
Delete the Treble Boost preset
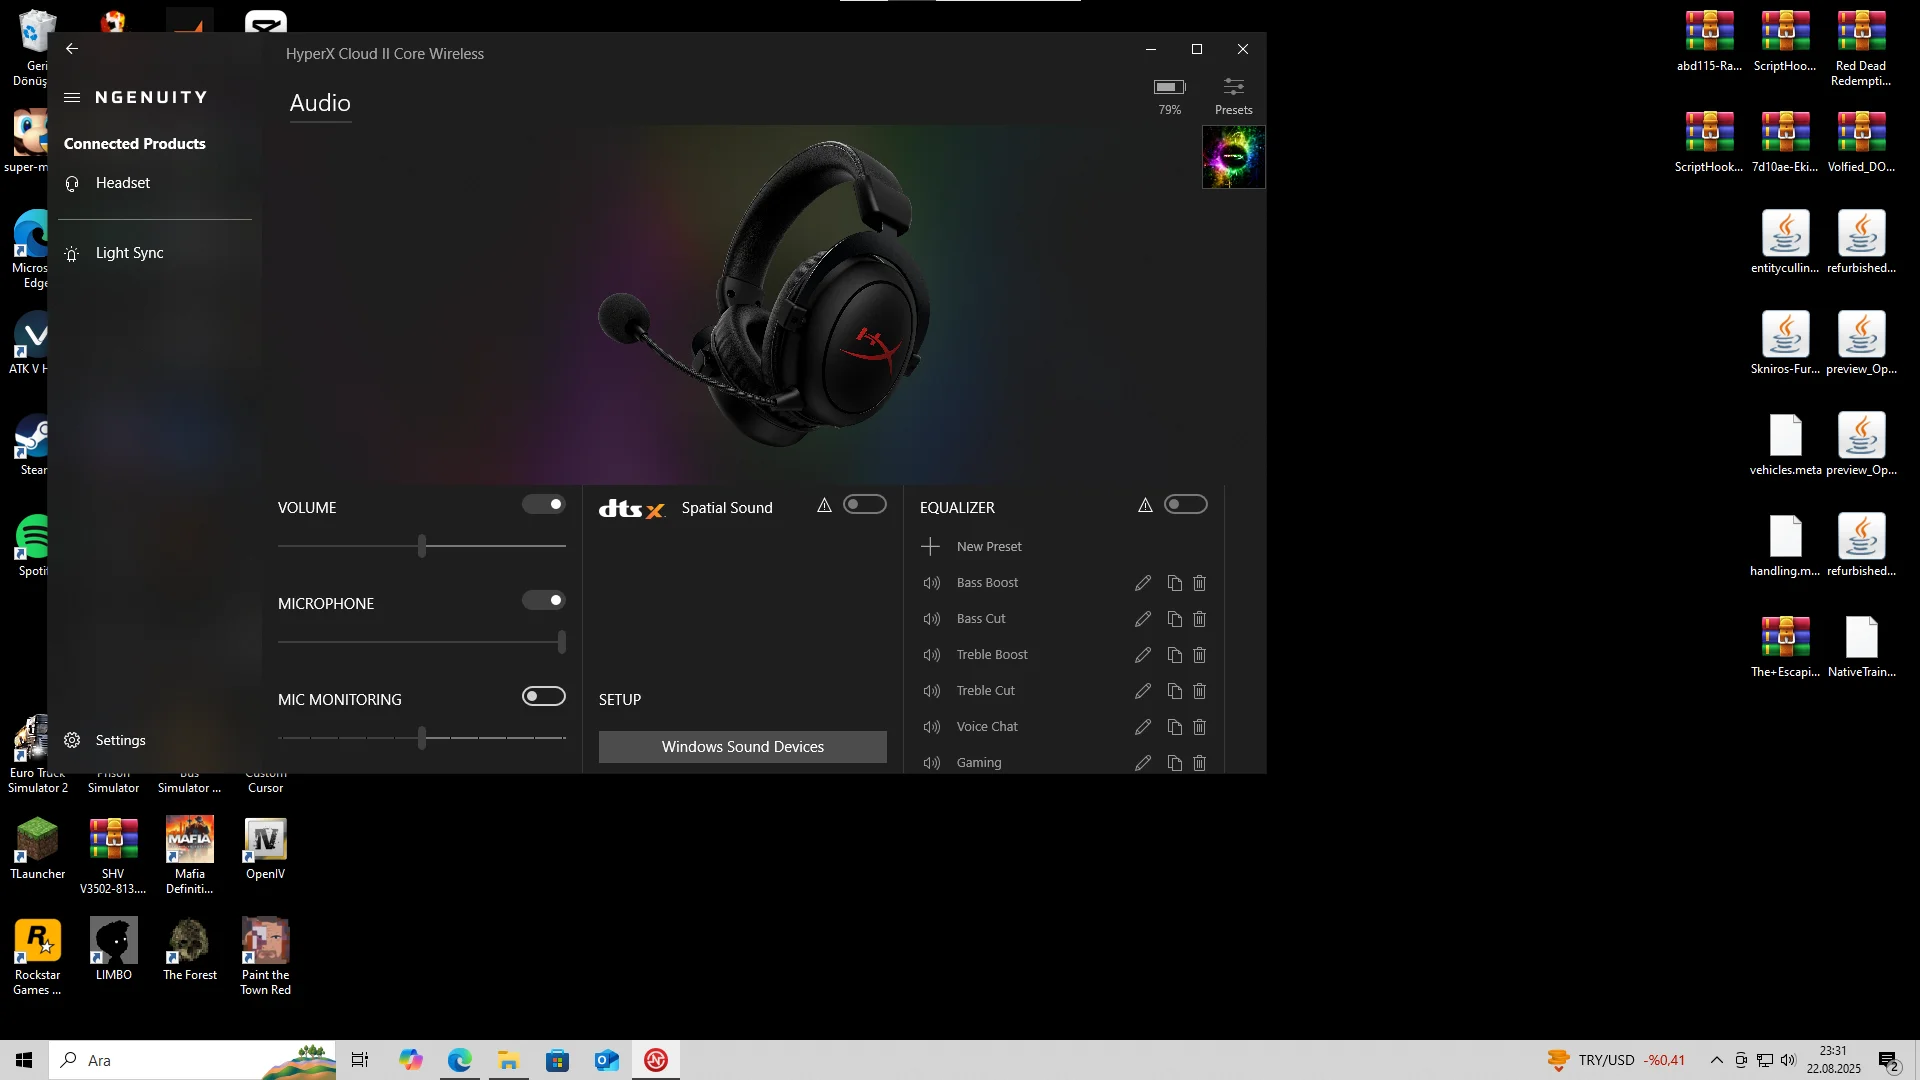1200,655
